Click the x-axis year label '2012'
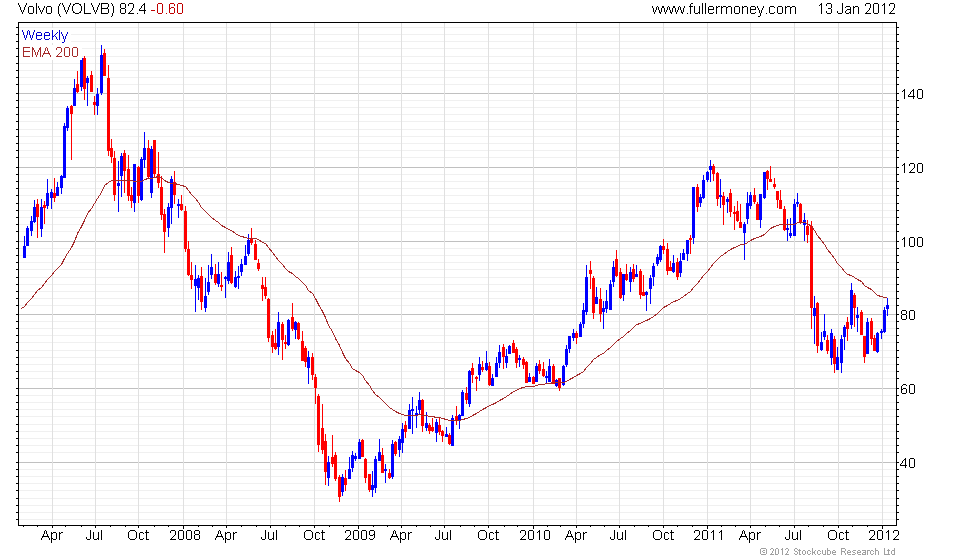This screenshot has height=560, width=980. click(884, 536)
